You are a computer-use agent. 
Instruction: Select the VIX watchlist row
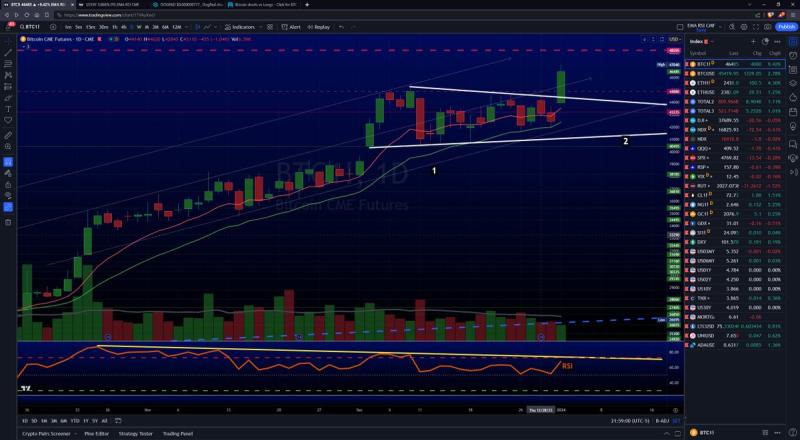point(735,176)
